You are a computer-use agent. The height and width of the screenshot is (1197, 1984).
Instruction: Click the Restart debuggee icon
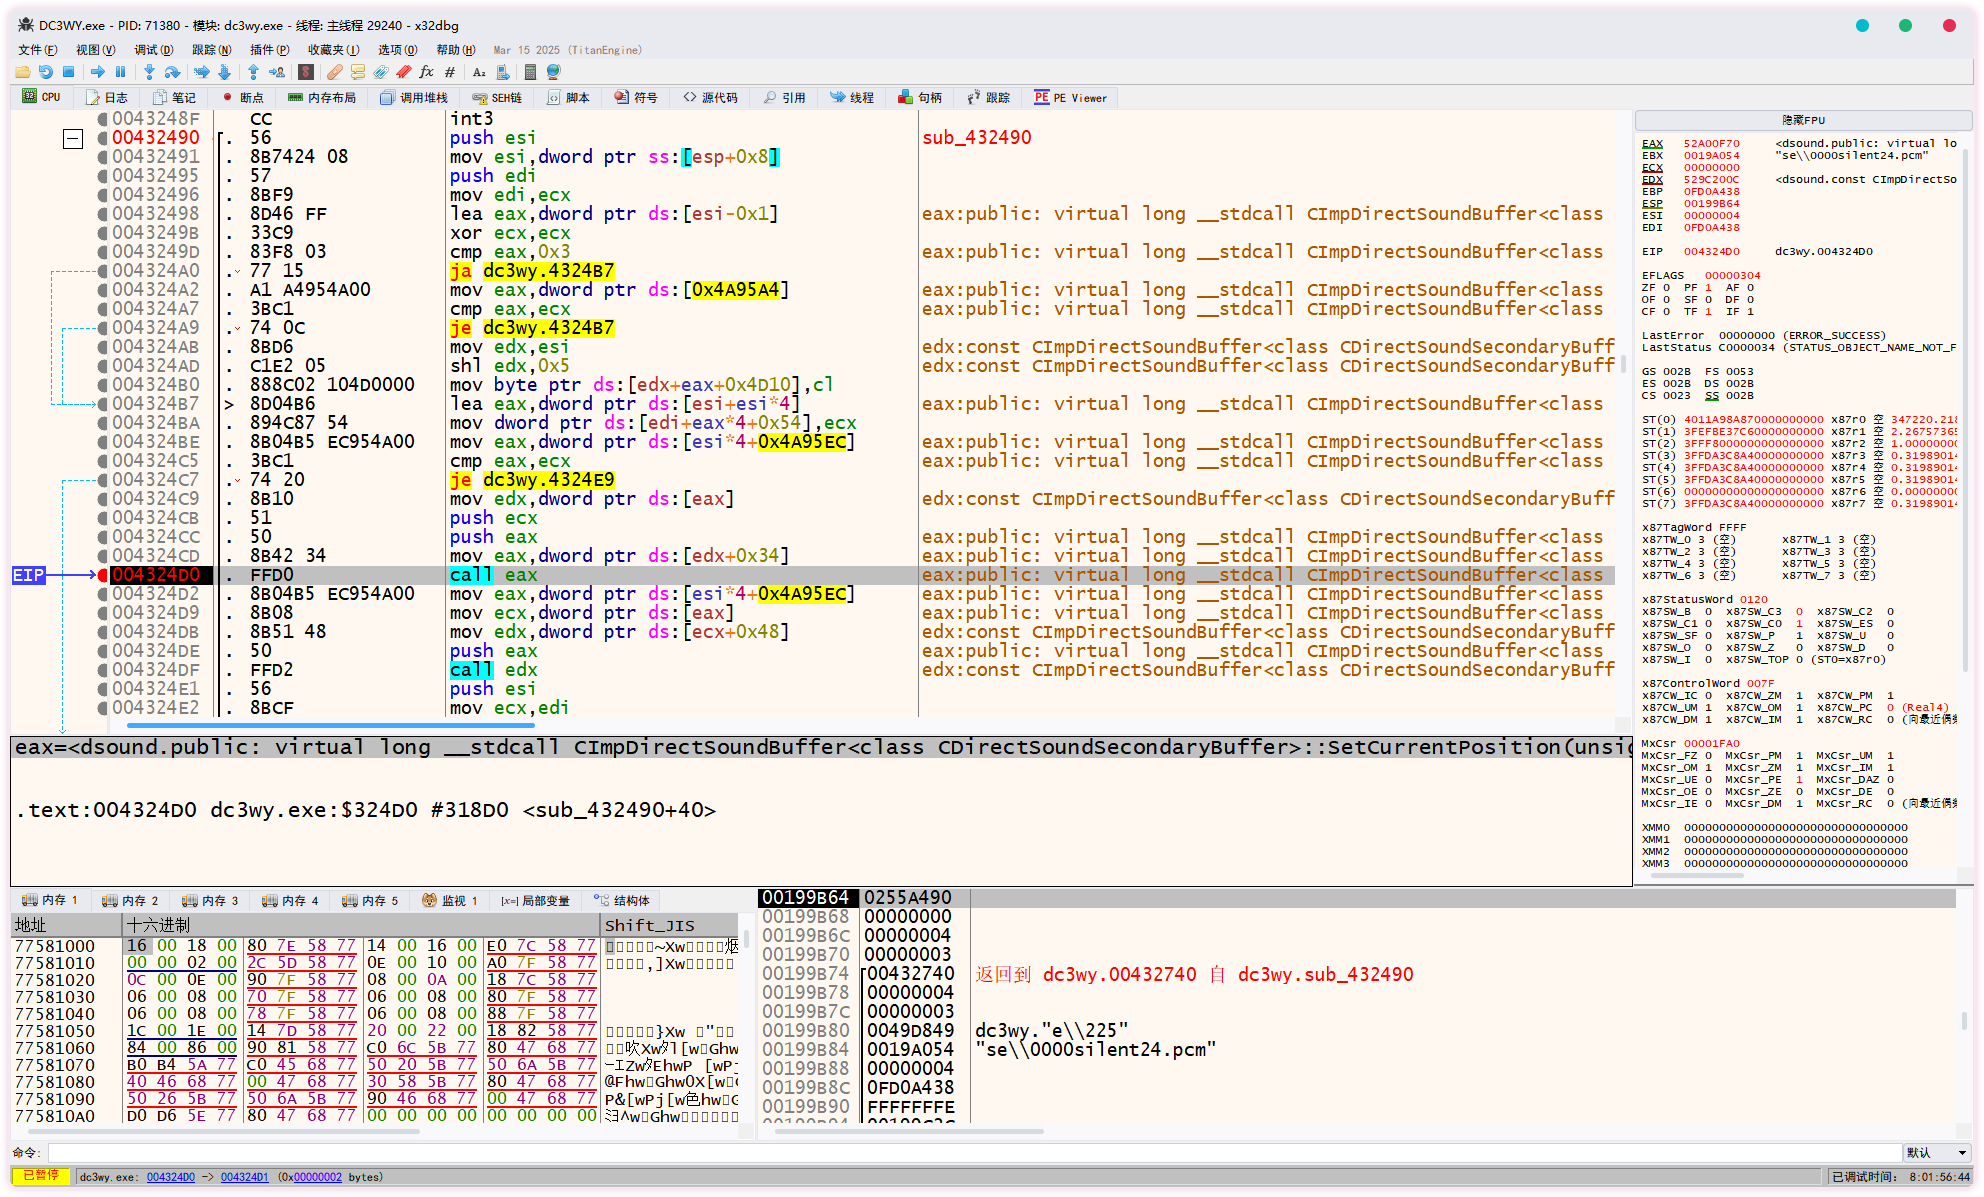coord(46,72)
